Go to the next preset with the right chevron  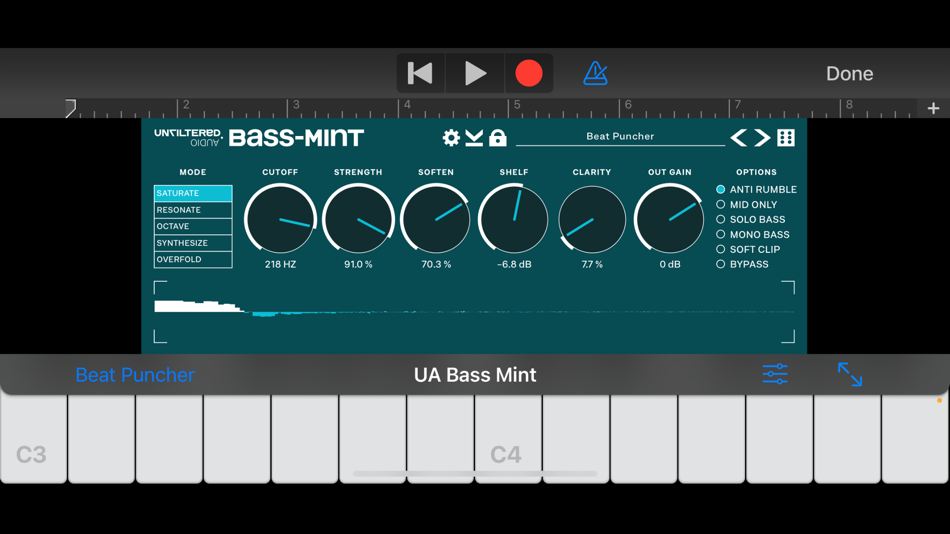(x=762, y=138)
